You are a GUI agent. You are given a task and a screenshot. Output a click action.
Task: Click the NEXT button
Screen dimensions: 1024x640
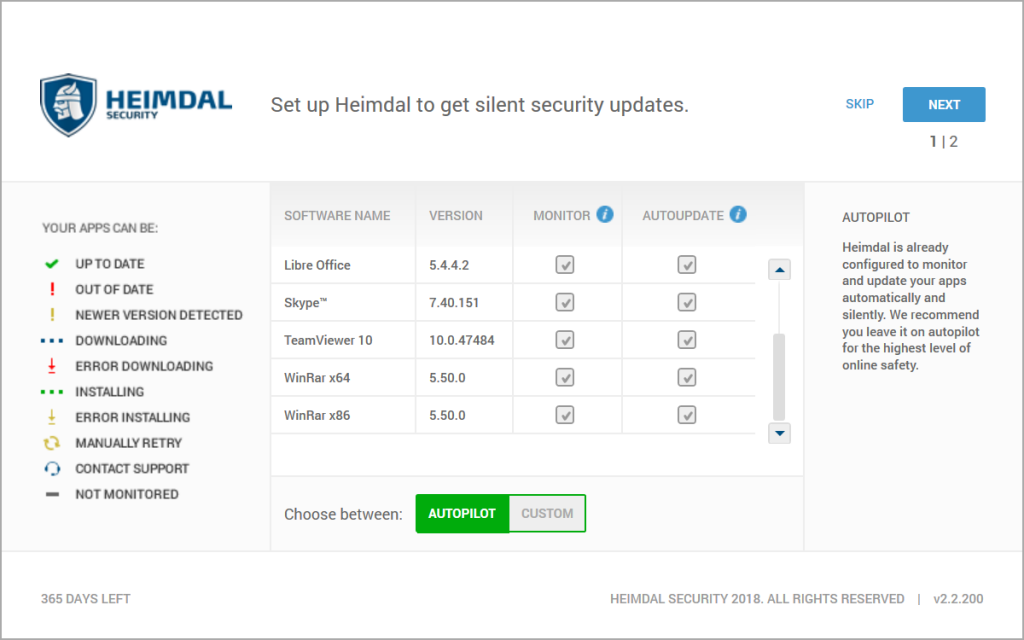(x=943, y=104)
